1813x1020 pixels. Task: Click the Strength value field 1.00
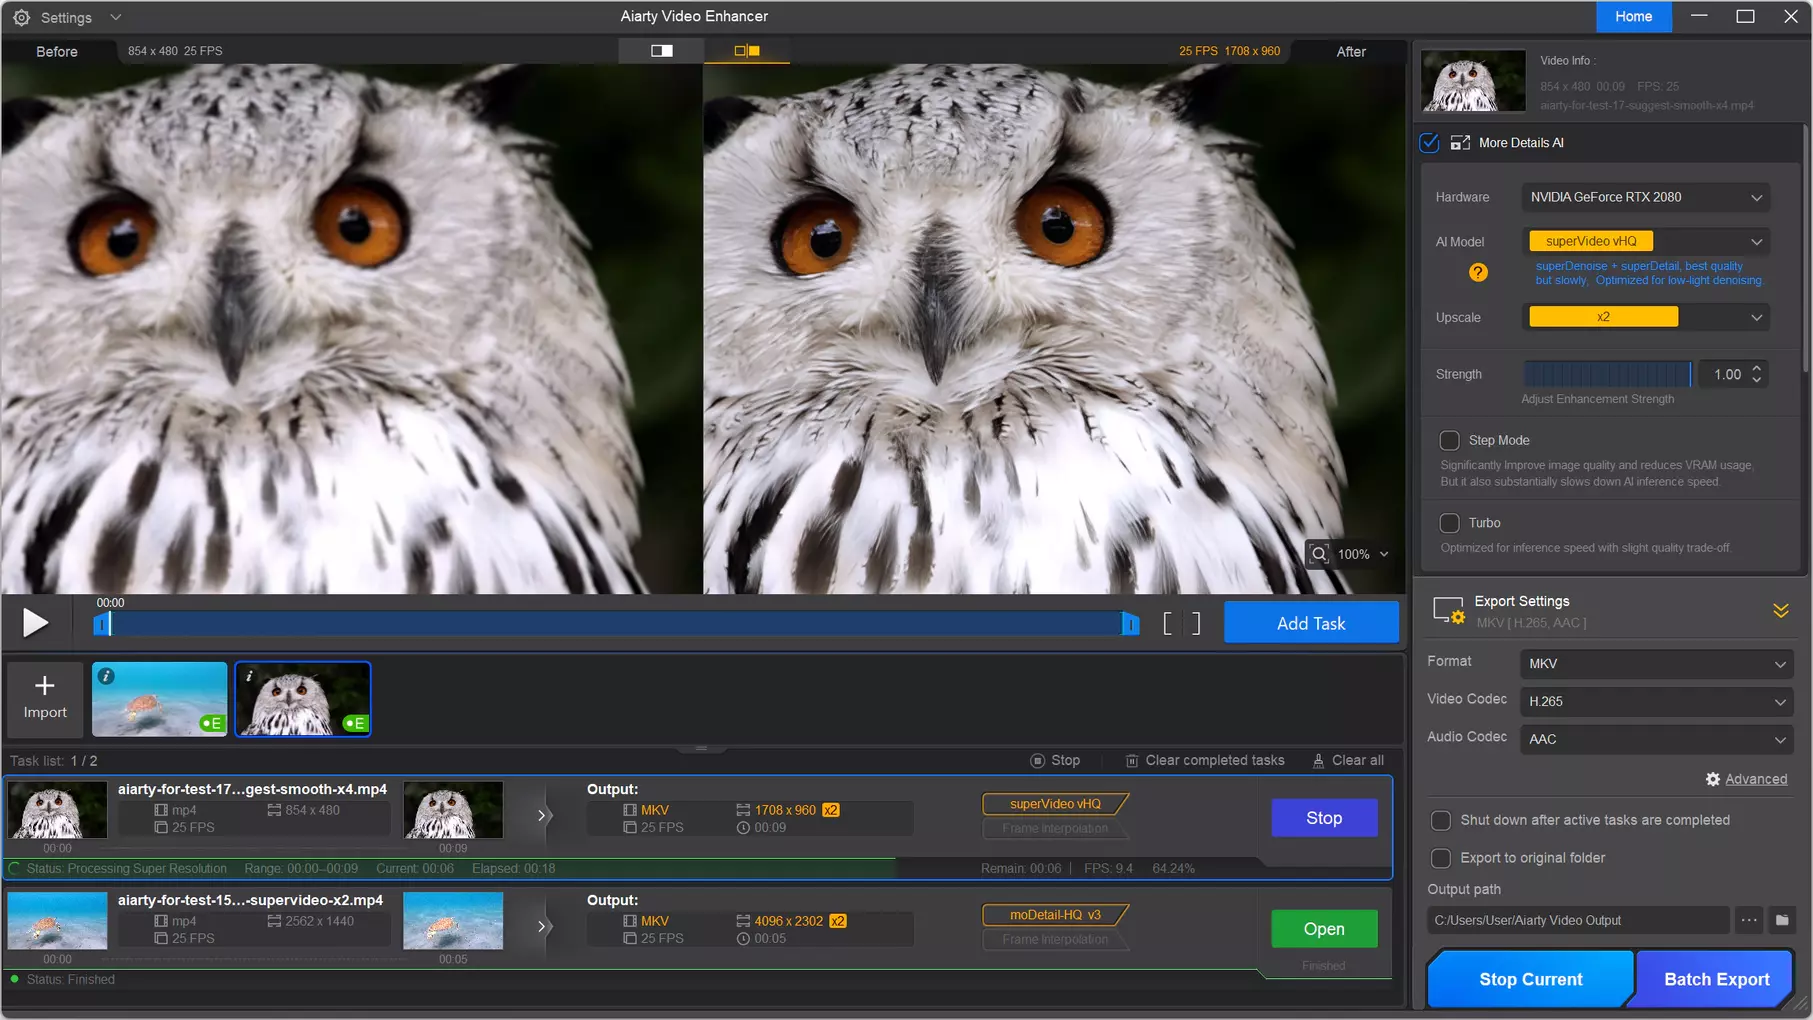click(1727, 374)
